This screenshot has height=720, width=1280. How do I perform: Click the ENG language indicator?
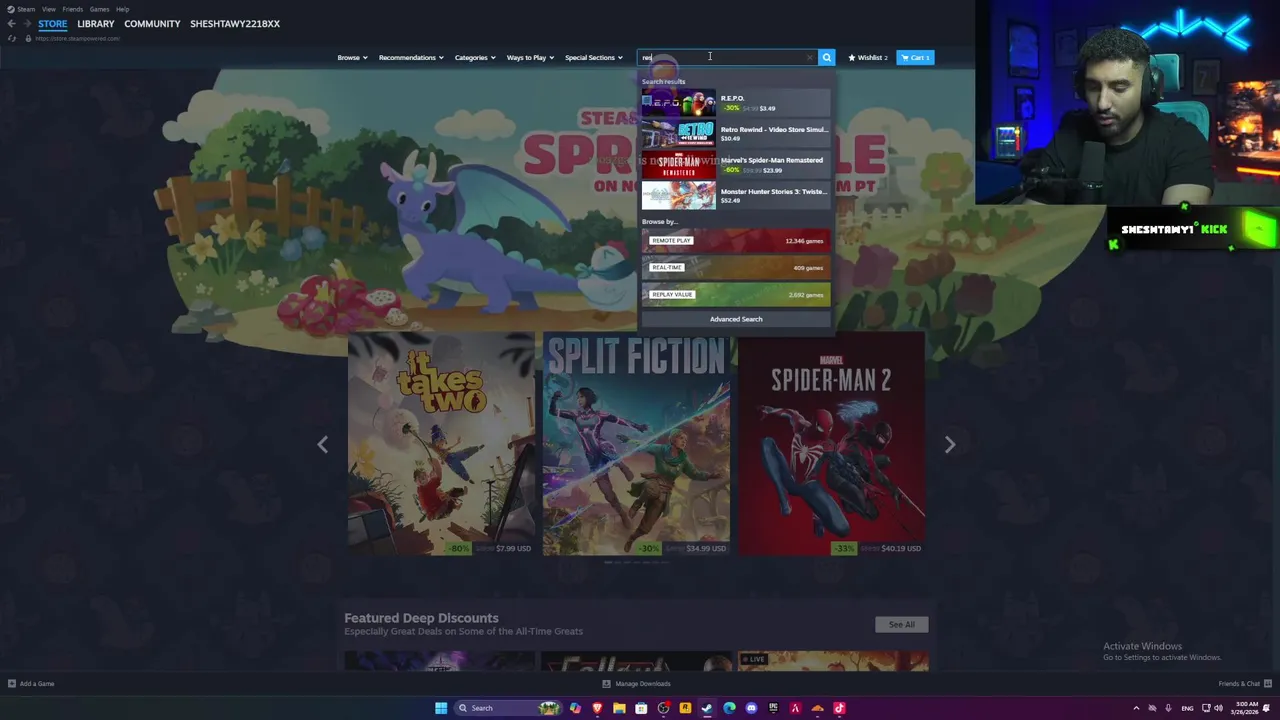point(1188,708)
